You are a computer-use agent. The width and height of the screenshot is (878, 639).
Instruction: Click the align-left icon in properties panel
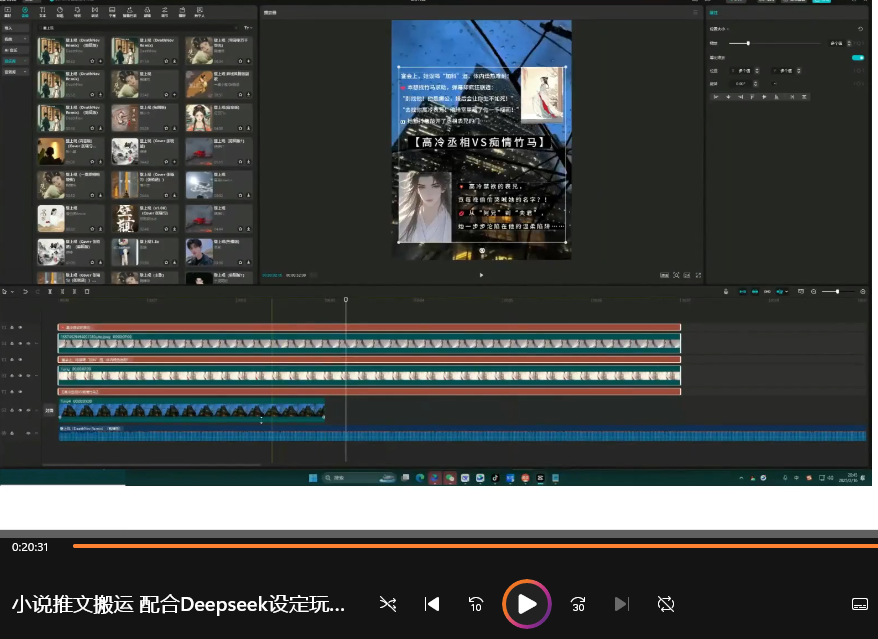(716, 97)
